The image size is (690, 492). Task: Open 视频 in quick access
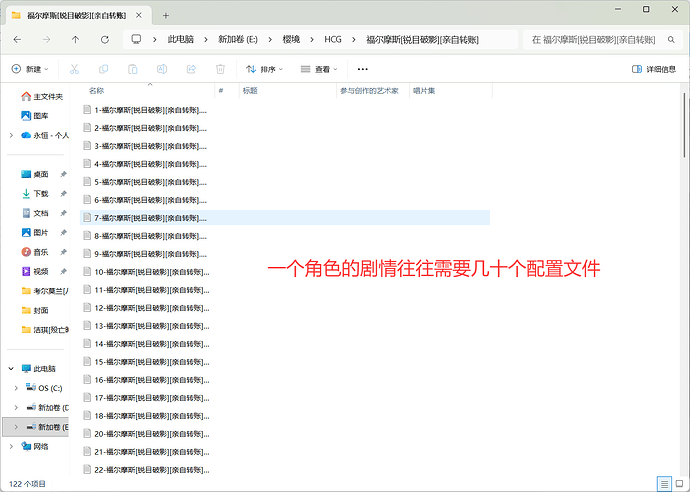[35, 272]
